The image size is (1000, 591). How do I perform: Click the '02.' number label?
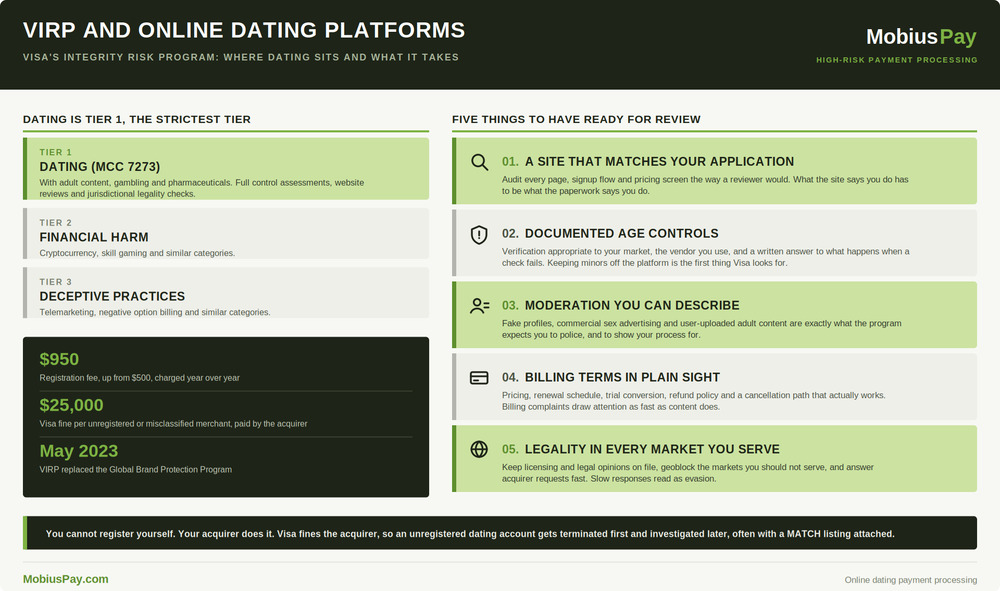click(x=510, y=234)
